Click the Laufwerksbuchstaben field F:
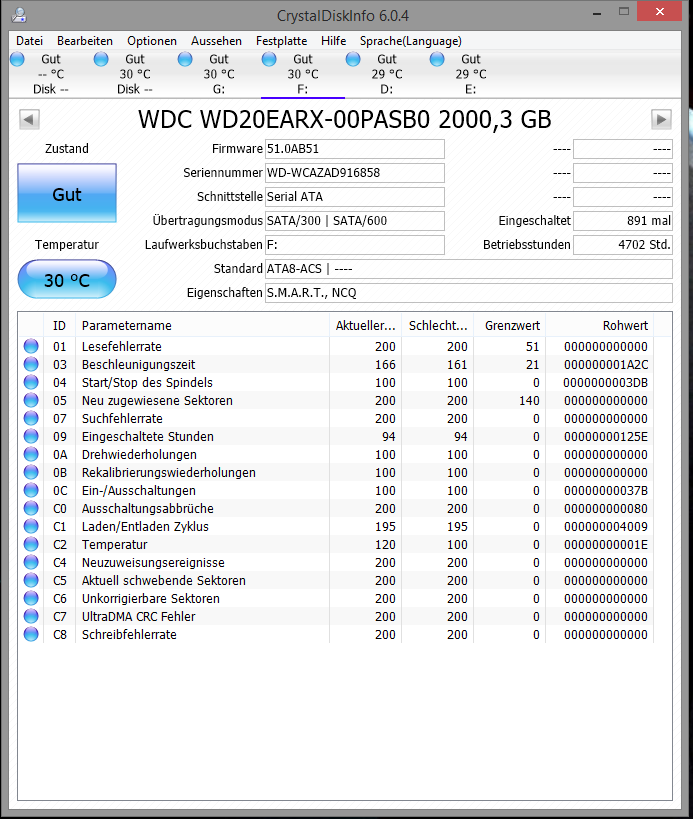Screen dimensions: 693x819 tap(355, 245)
